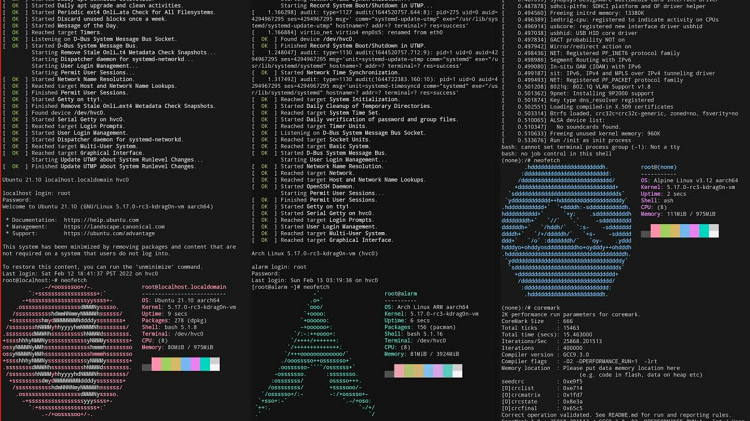Click 'Last login: Sun Feb 13' line
This screenshot has height=421, width=750.
point(315,280)
